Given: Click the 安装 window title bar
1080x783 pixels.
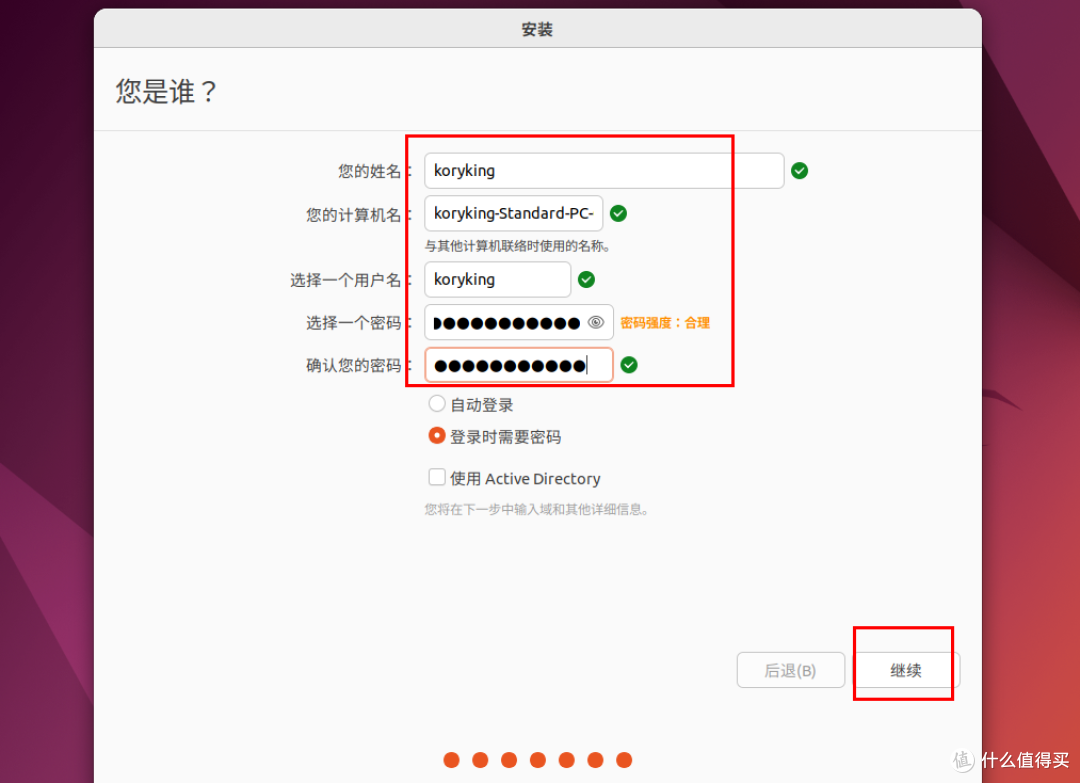Looking at the screenshot, I should tap(538, 29).
